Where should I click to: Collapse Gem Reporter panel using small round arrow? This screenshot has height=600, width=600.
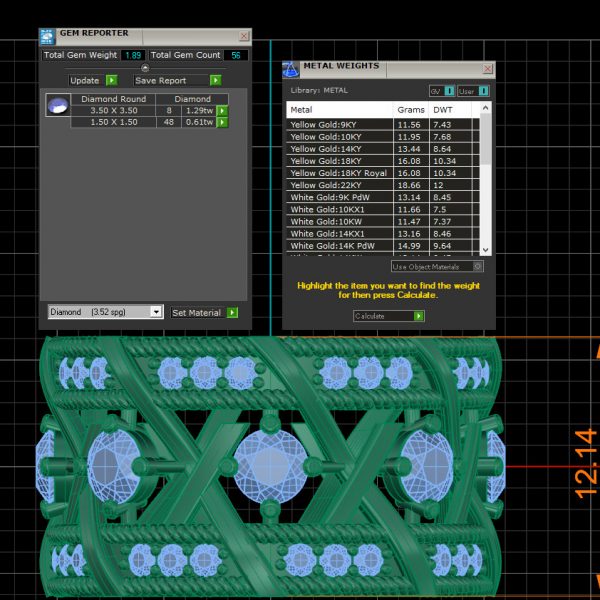click(145, 68)
